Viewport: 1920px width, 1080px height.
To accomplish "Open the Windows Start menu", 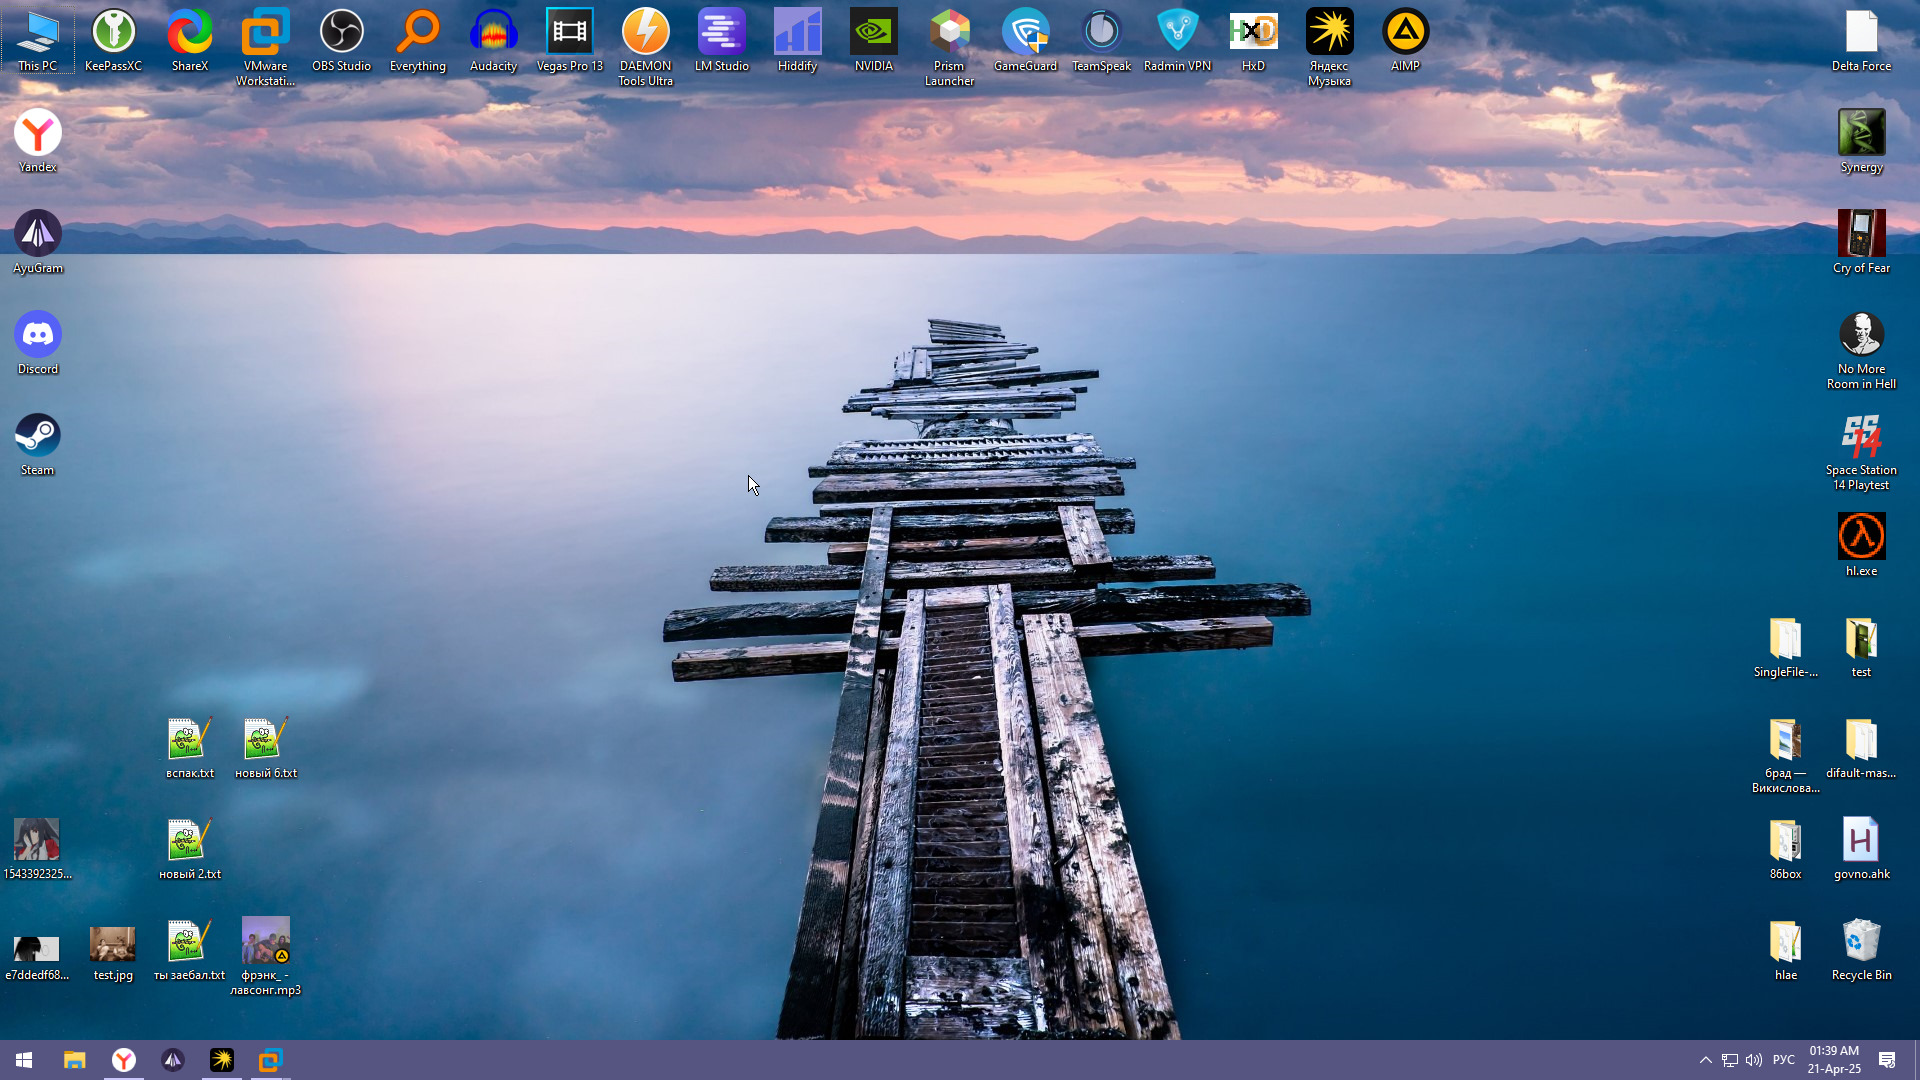I will pyautogui.click(x=24, y=1060).
